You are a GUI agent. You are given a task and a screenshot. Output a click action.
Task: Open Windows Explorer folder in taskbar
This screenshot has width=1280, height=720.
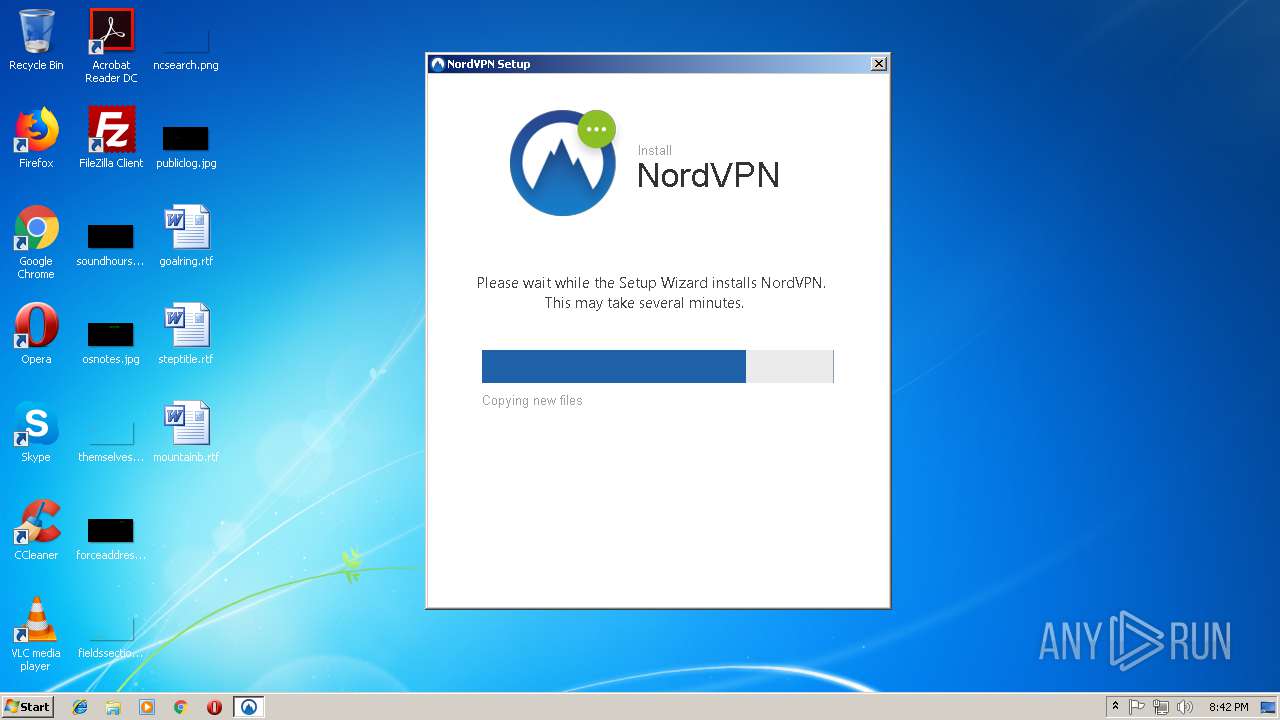(113, 707)
